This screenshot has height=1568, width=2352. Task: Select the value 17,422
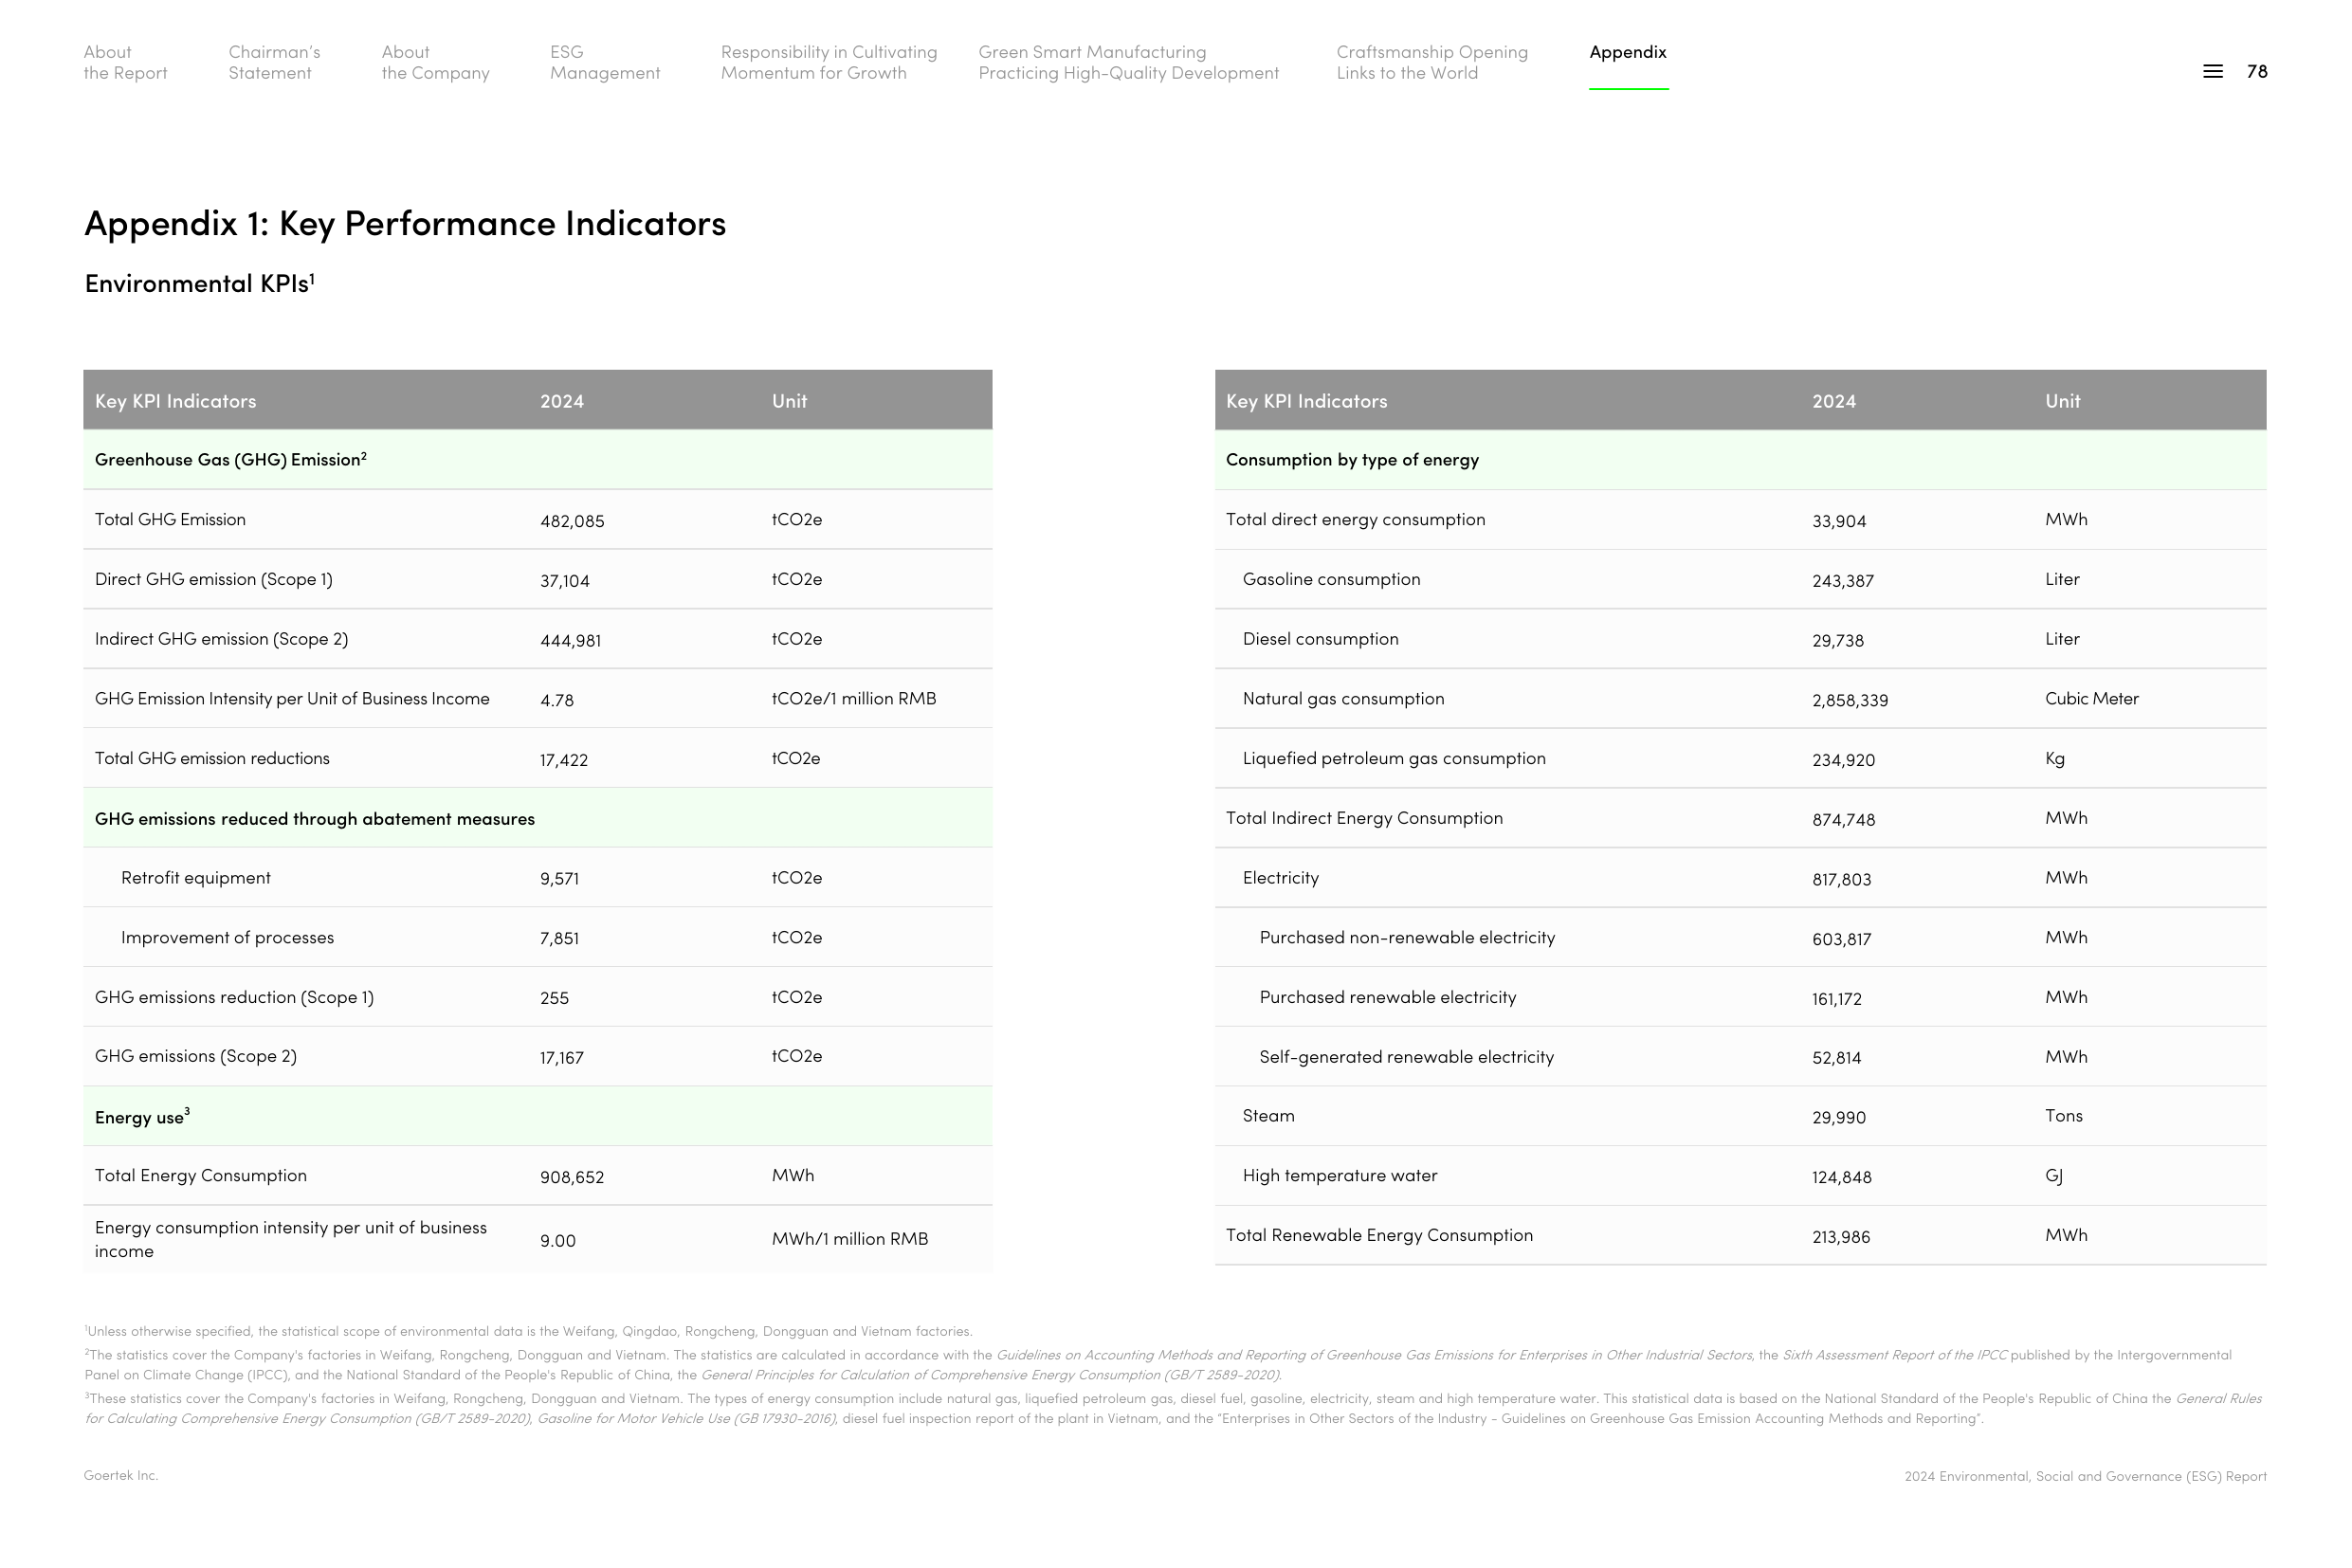coord(563,760)
